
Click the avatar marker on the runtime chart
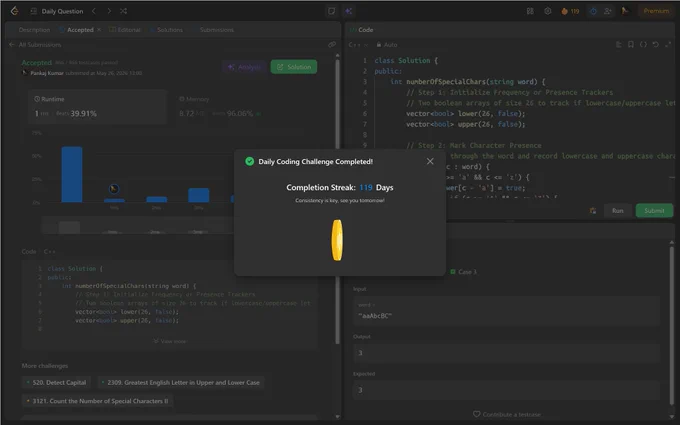coord(114,189)
